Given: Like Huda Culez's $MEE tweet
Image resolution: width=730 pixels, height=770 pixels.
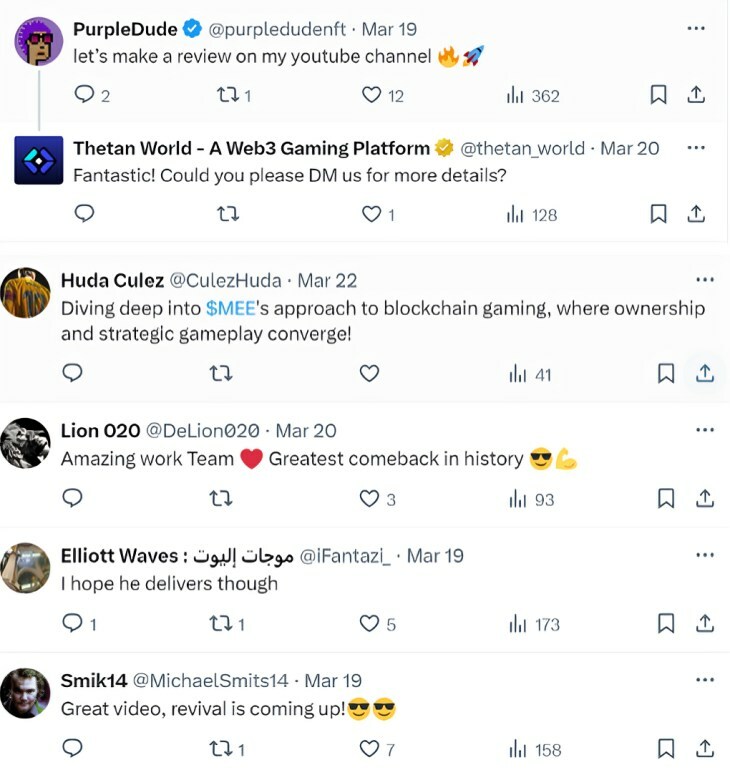Looking at the screenshot, I should coord(369,373).
